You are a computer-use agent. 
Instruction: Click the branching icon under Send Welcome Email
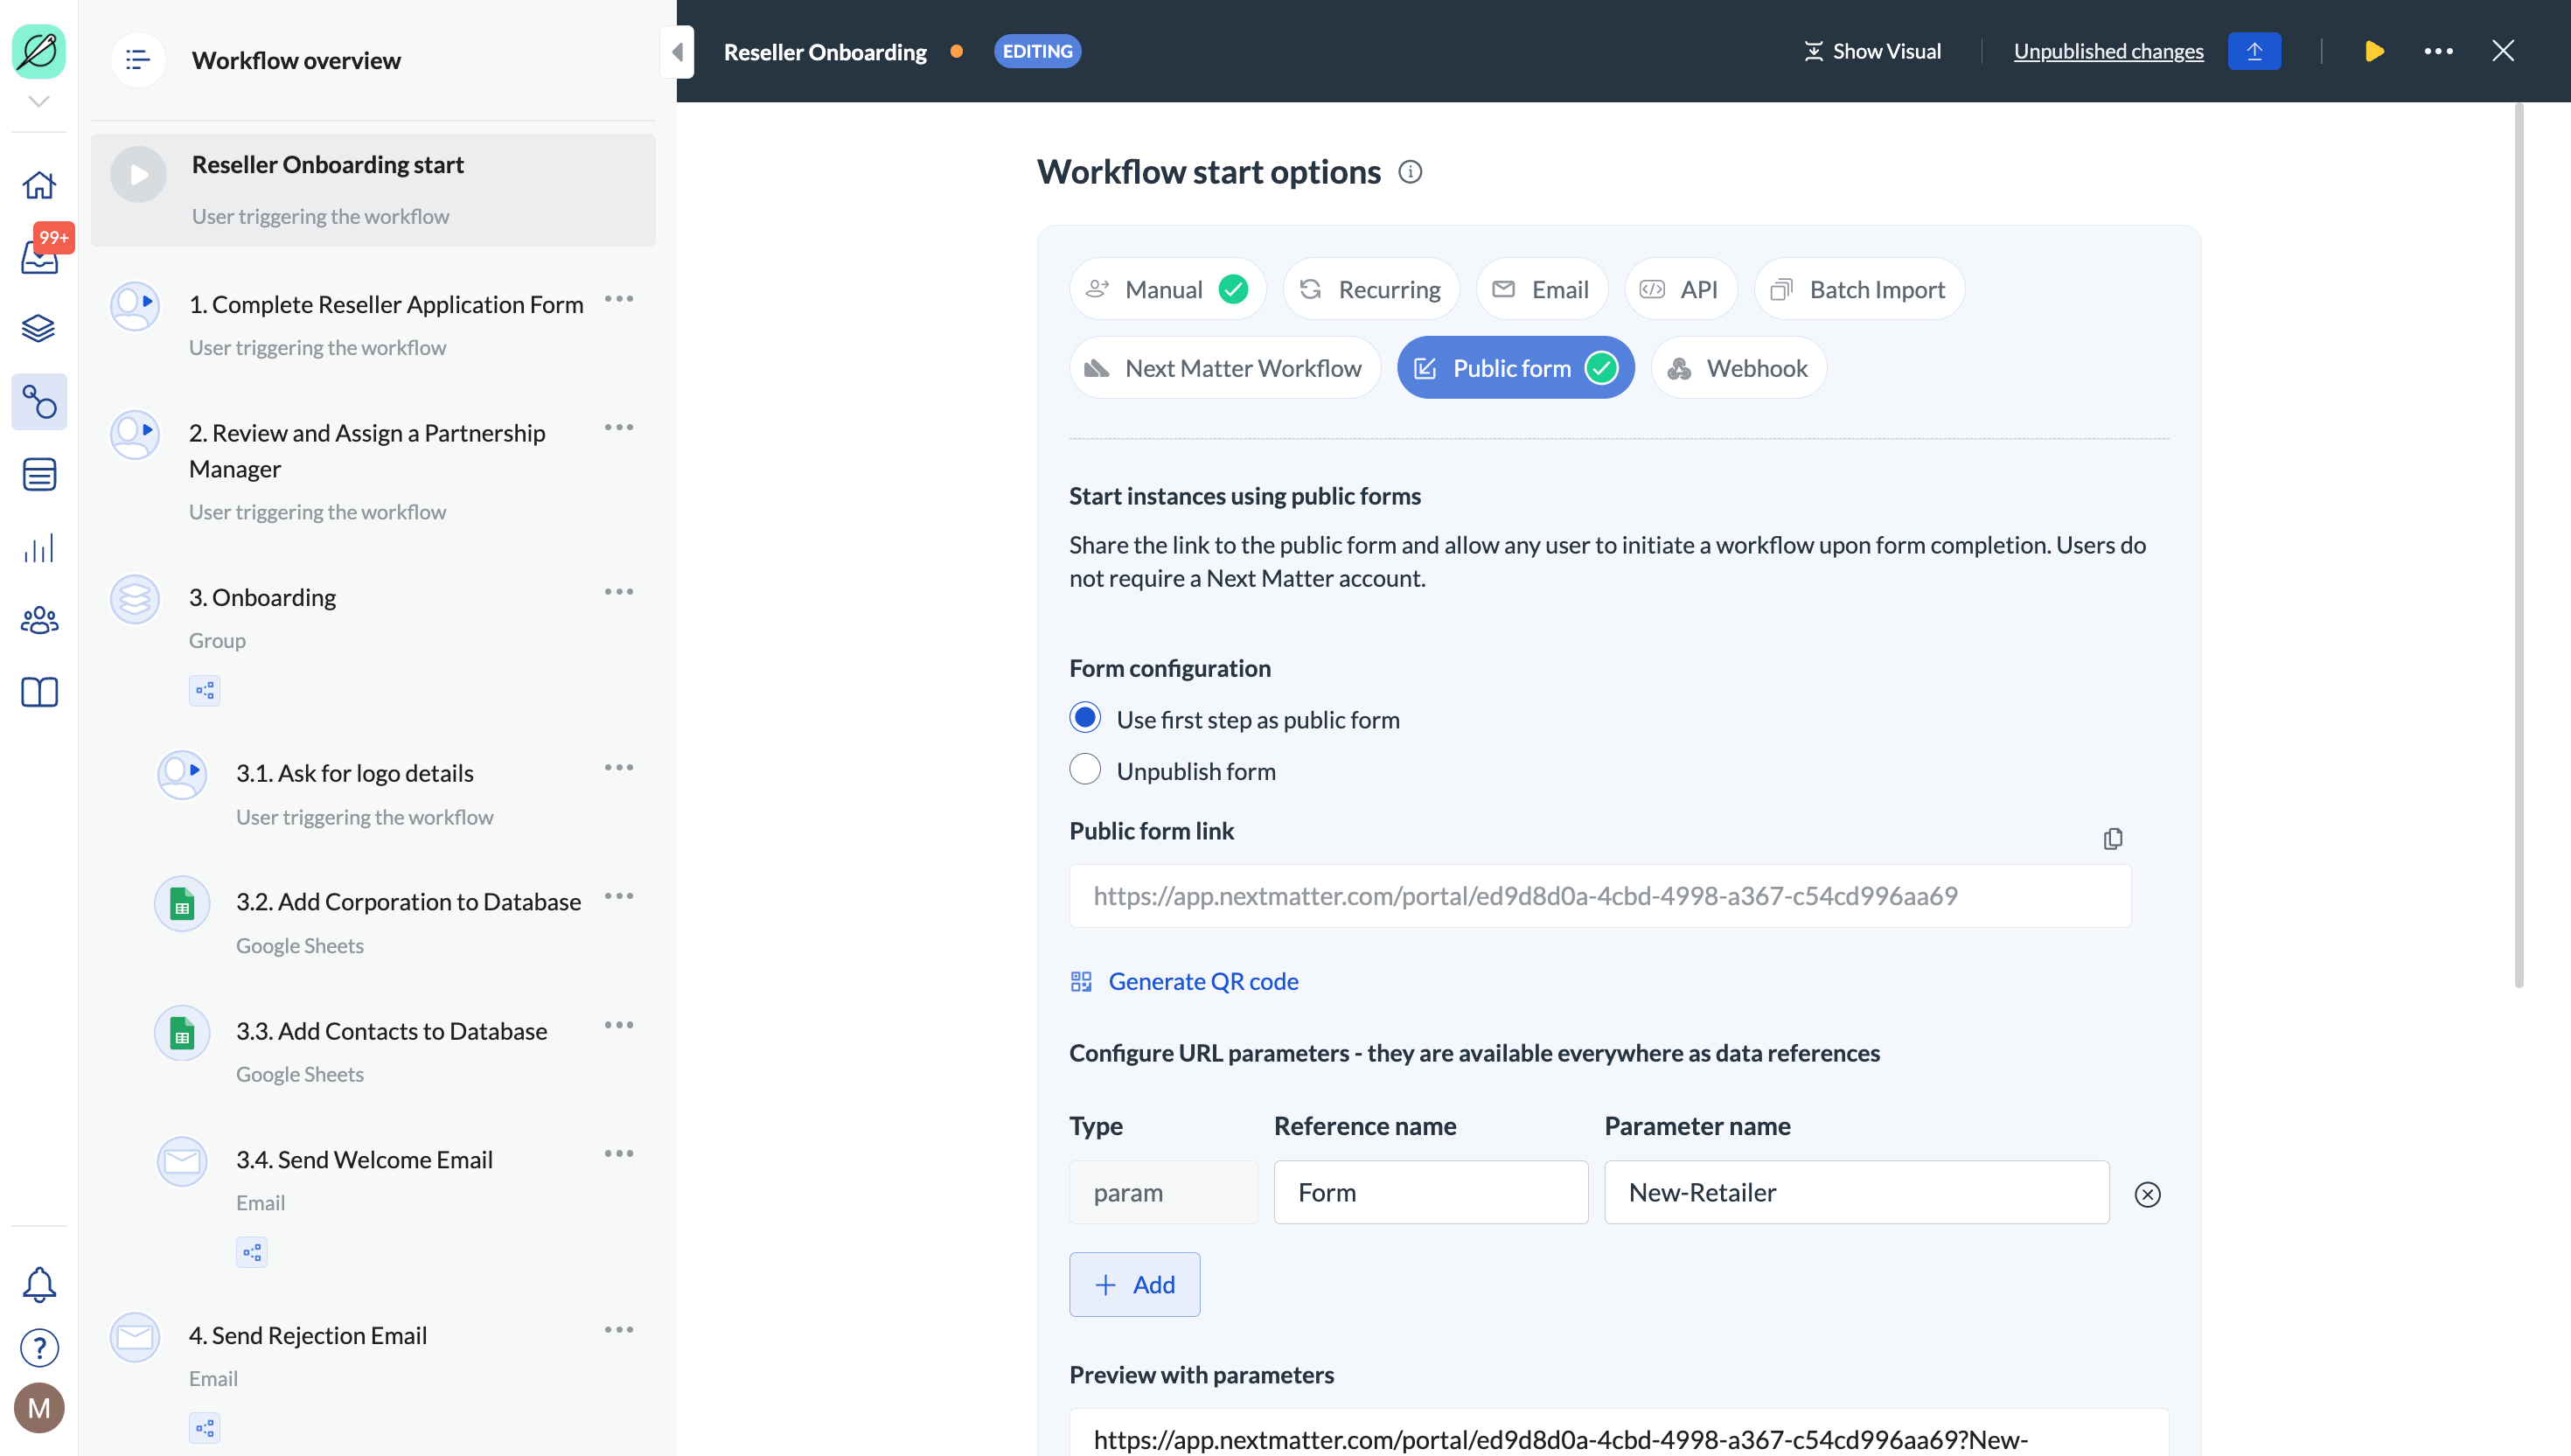point(251,1252)
